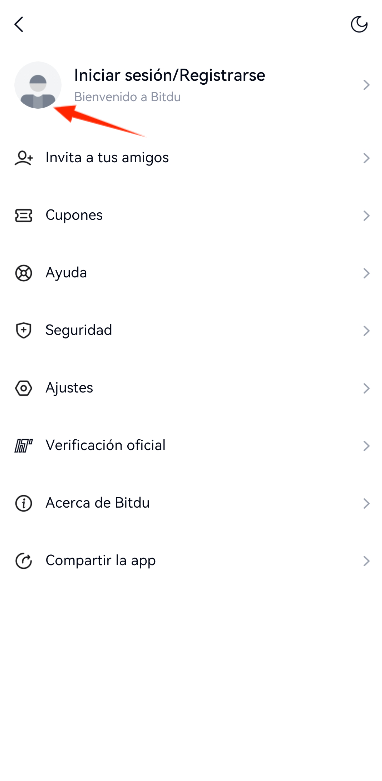The width and height of the screenshot is (382, 781).
Task: Open Iniciar sesión/Registrarse
Action: tap(169, 75)
